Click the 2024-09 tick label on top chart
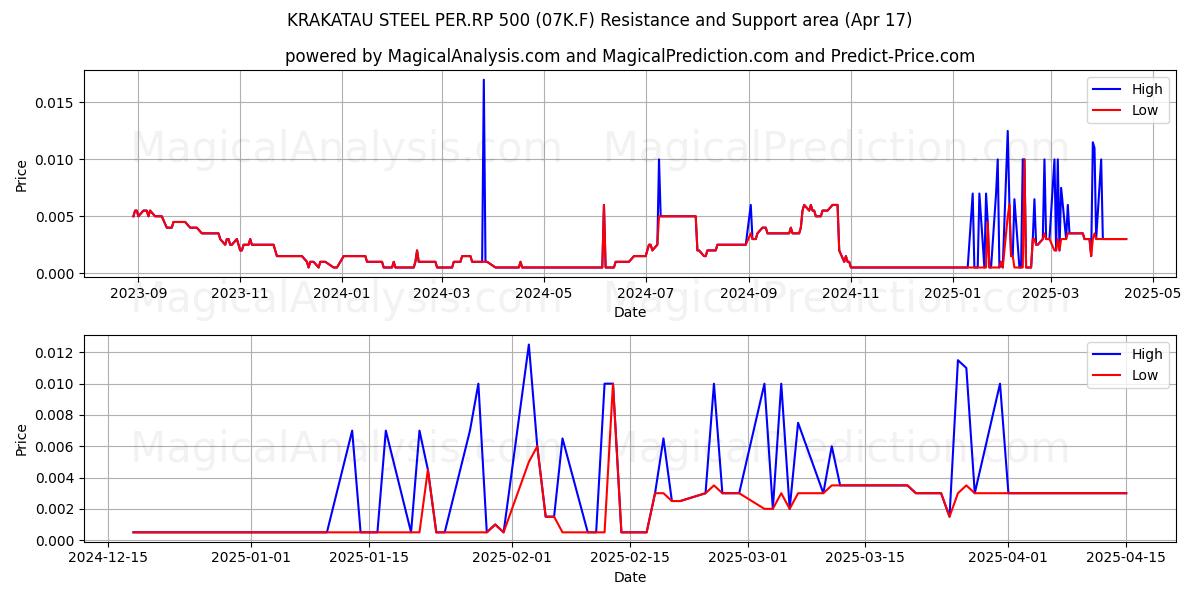 point(750,293)
